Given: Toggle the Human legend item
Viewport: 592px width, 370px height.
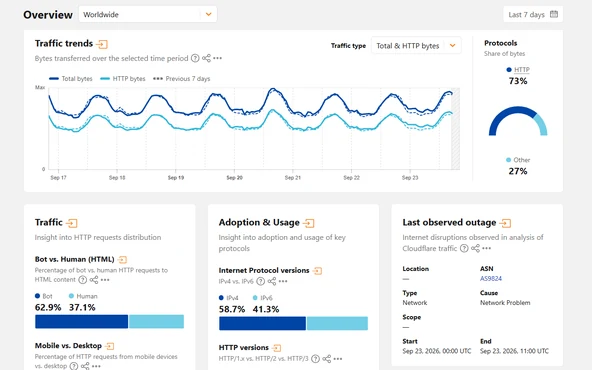Looking at the screenshot, I should click(83, 296).
